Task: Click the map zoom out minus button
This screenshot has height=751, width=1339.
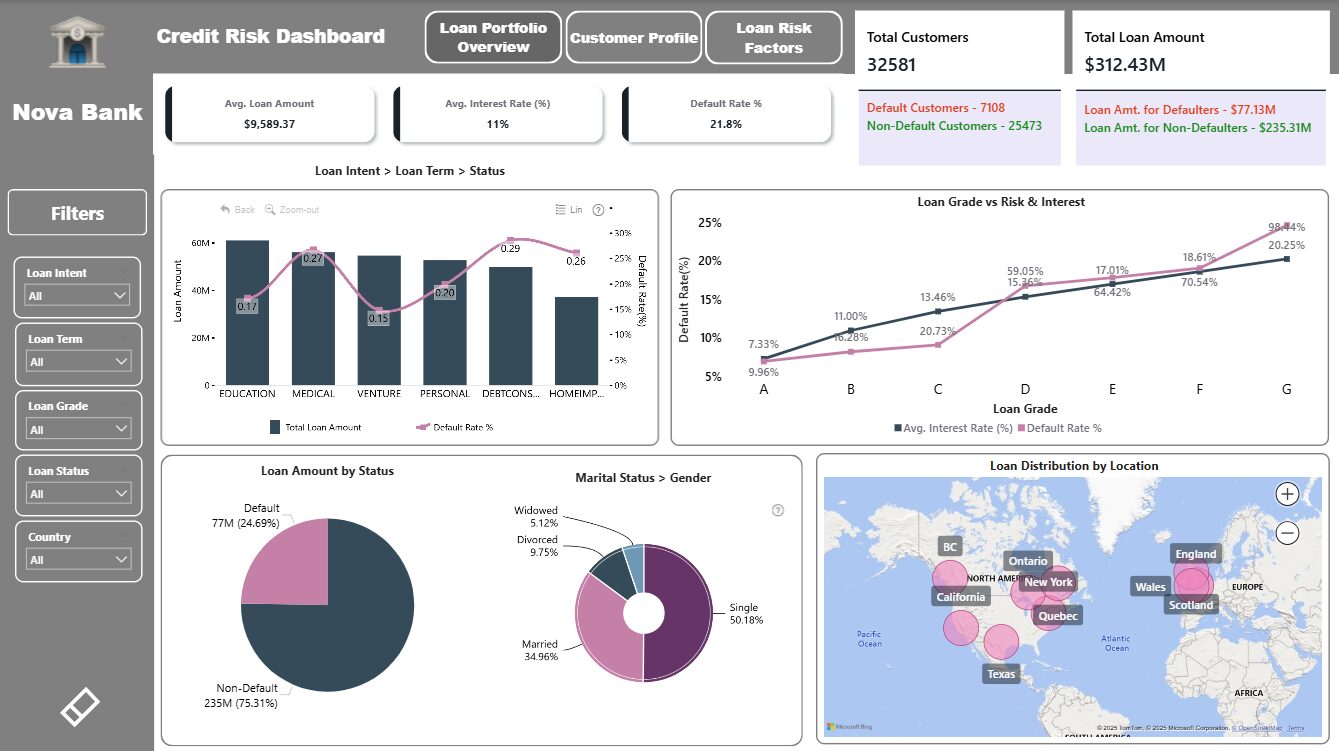Action: 1287,533
